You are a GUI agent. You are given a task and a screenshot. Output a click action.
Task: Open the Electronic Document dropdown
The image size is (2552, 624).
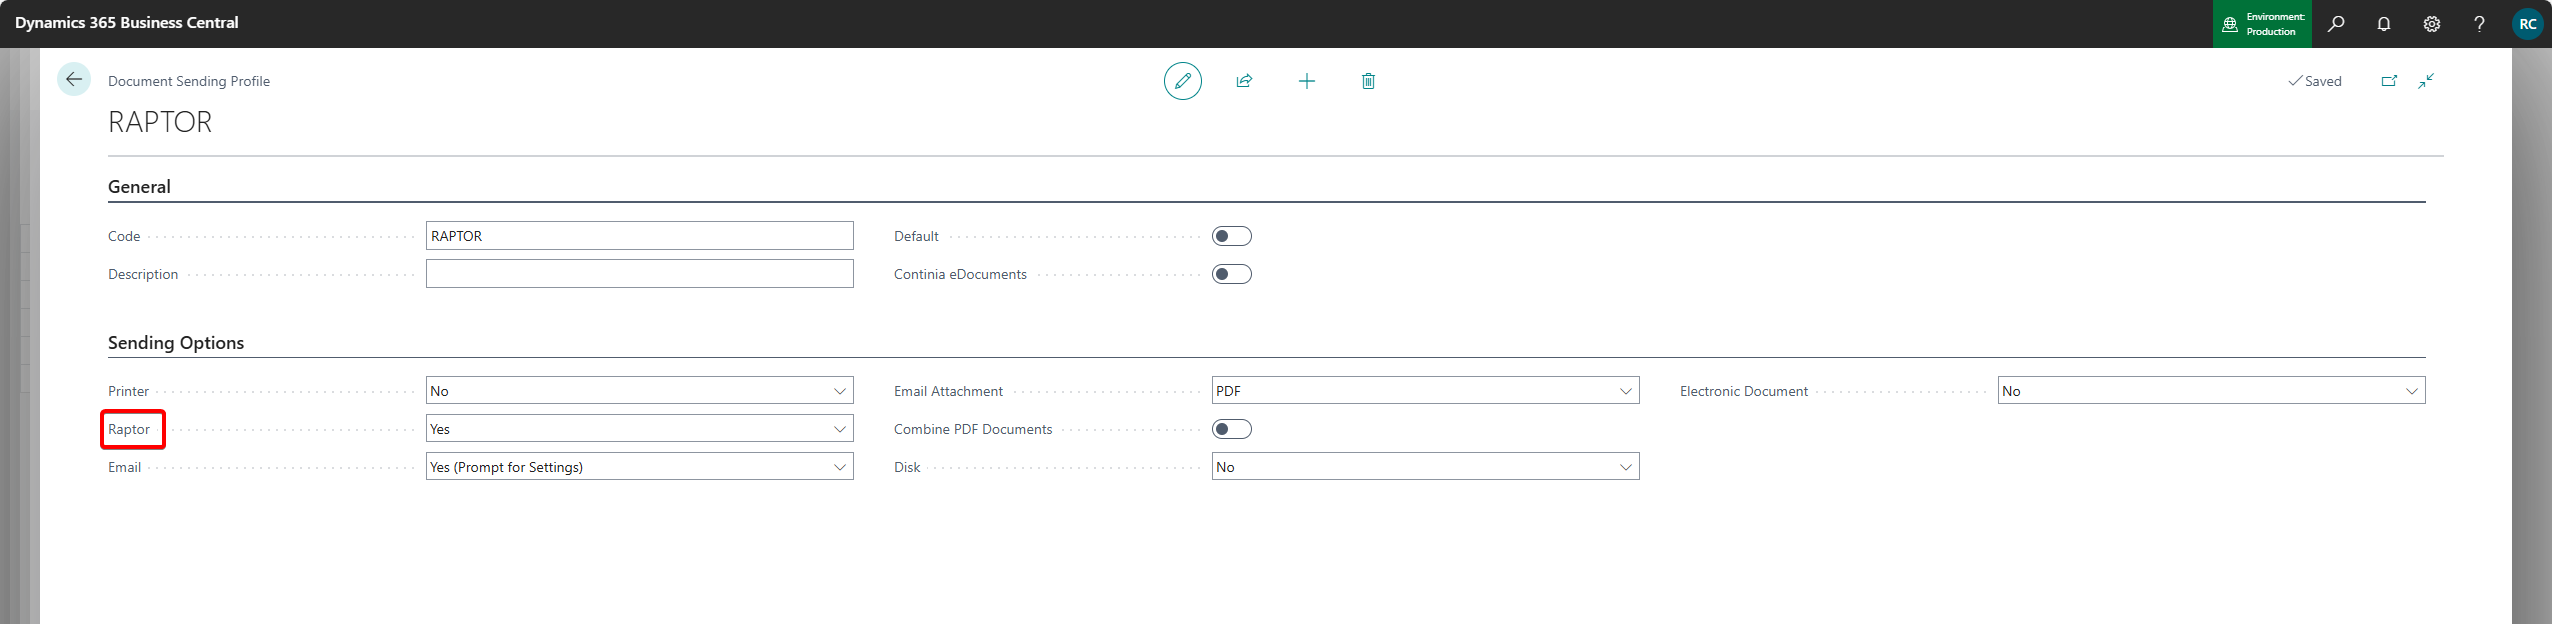[2211, 391]
